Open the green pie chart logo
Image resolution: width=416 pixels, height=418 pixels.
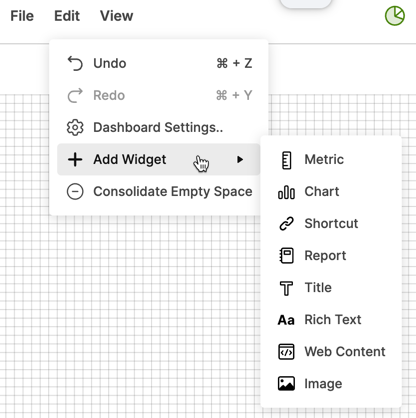click(x=395, y=16)
